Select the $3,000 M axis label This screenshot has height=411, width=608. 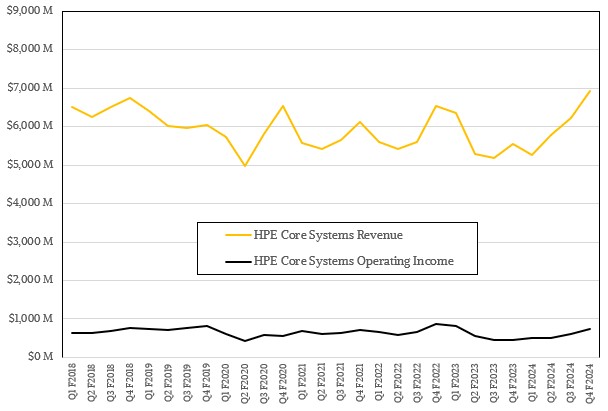(x=30, y=242)
